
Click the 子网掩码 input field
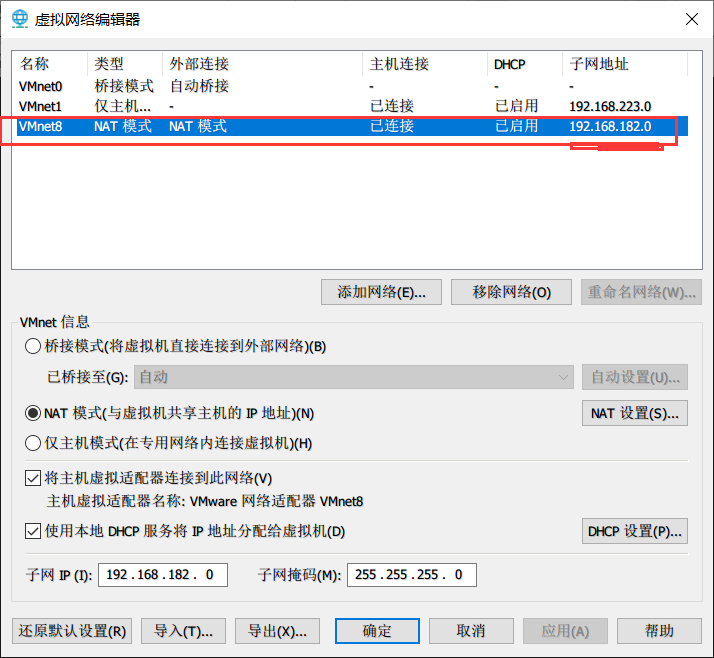[x=412, y=575]
